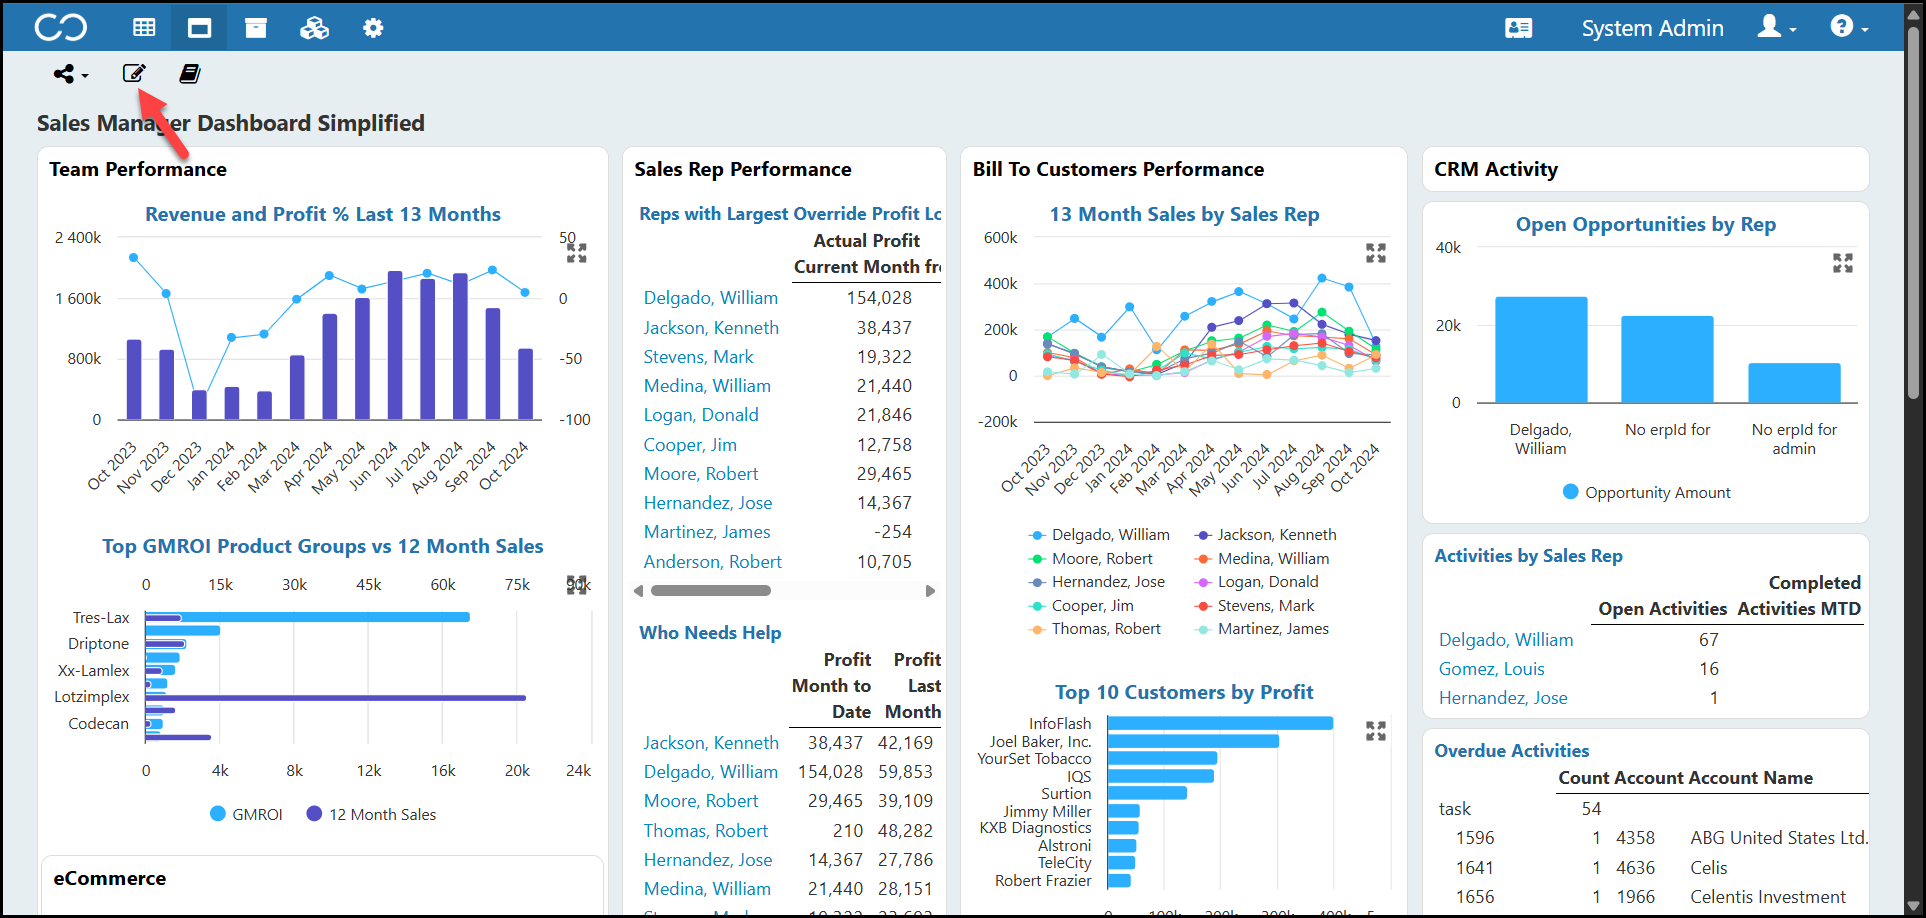Open the grid view icon in top bar
This screenshot has height=918, width=1926.
pos(144,28)
